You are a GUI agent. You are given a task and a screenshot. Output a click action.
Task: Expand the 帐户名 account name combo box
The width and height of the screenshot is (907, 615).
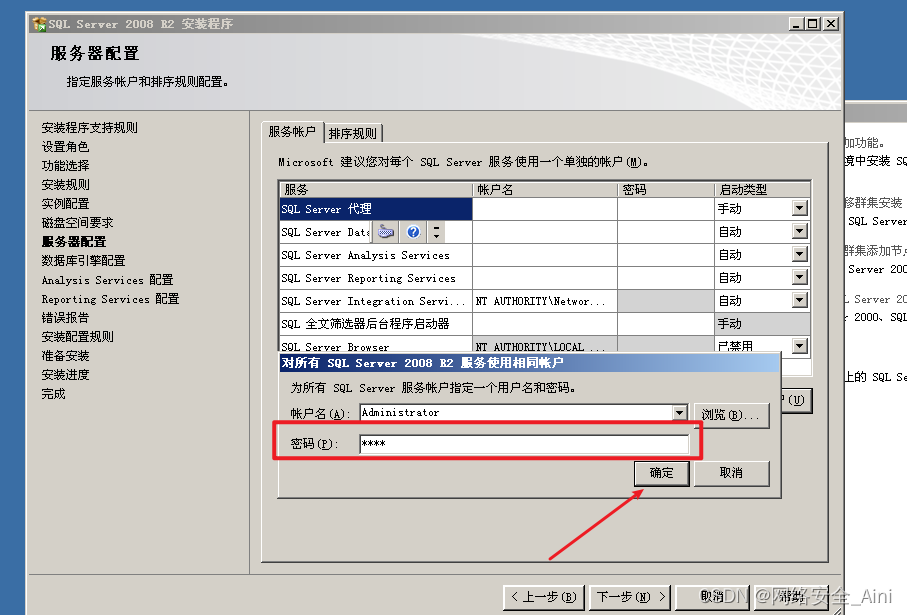coord(680,413)
